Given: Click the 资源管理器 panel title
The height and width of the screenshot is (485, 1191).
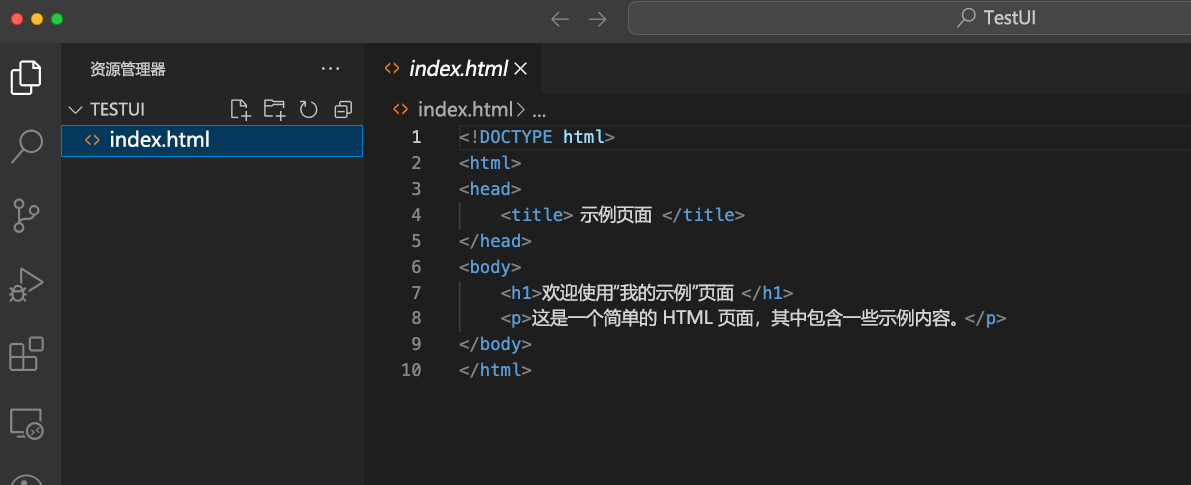Looking at the screenshot, I should pos(128,70).
